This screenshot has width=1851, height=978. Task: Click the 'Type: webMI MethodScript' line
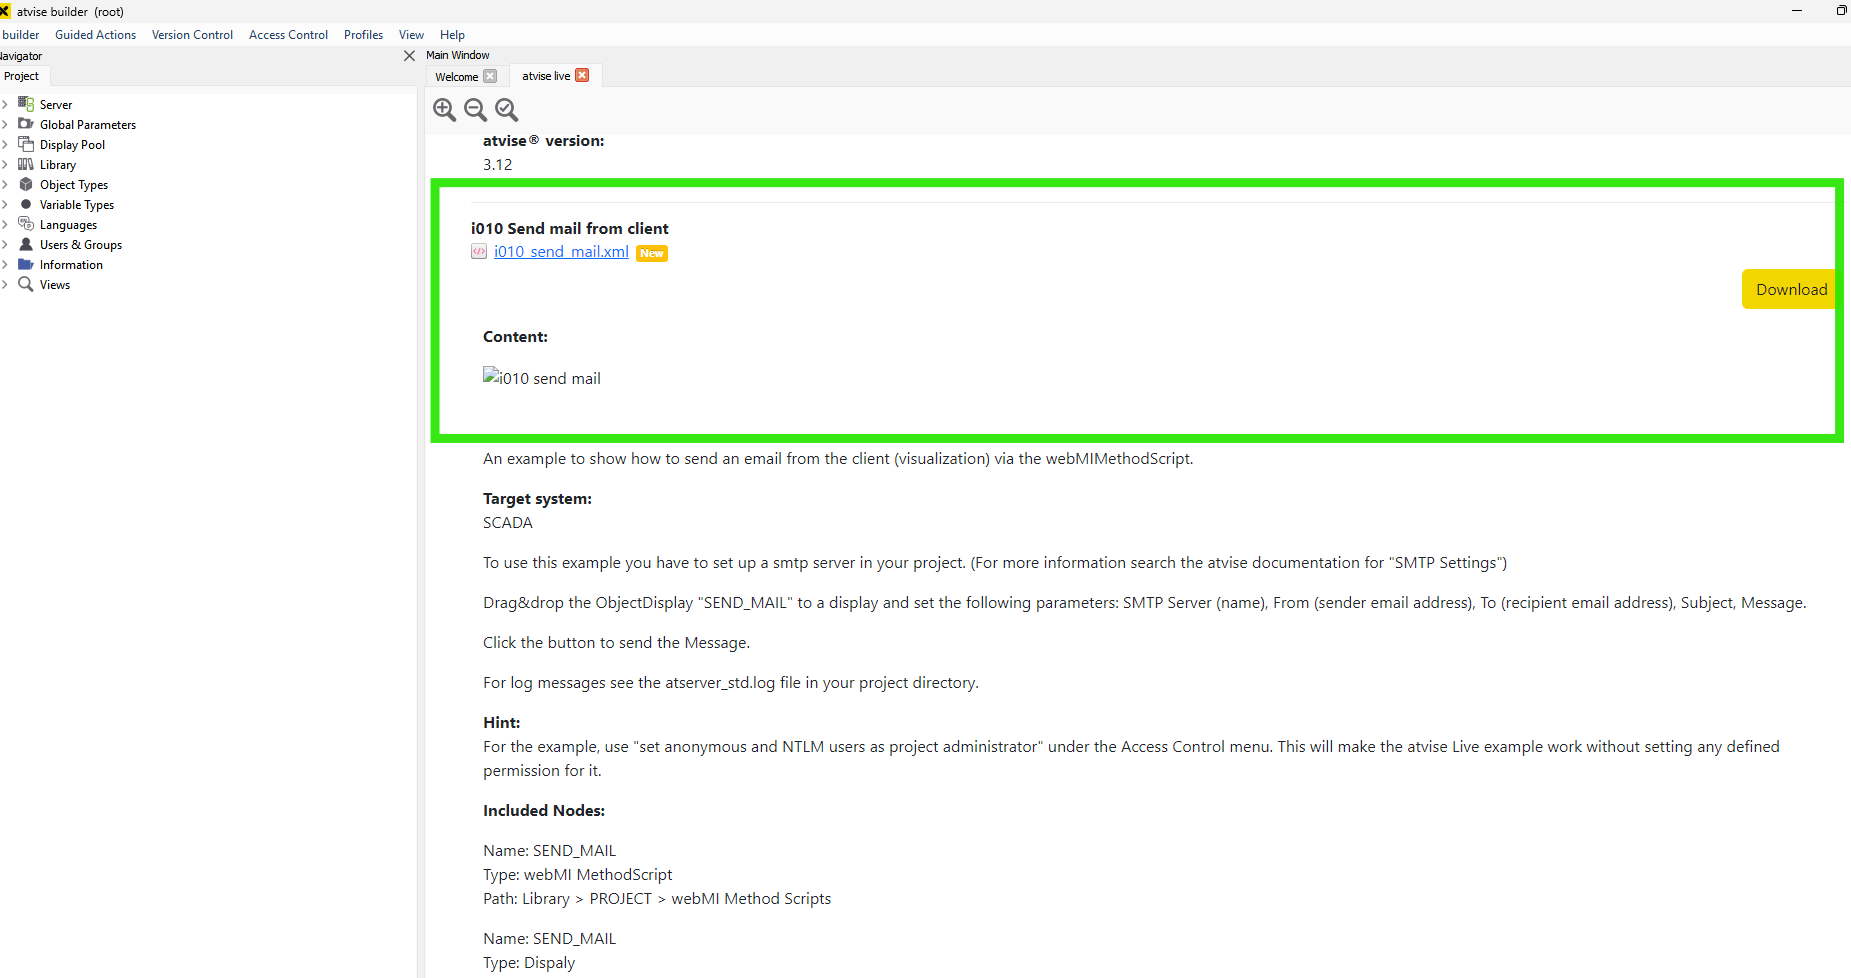tap(578, 874)
